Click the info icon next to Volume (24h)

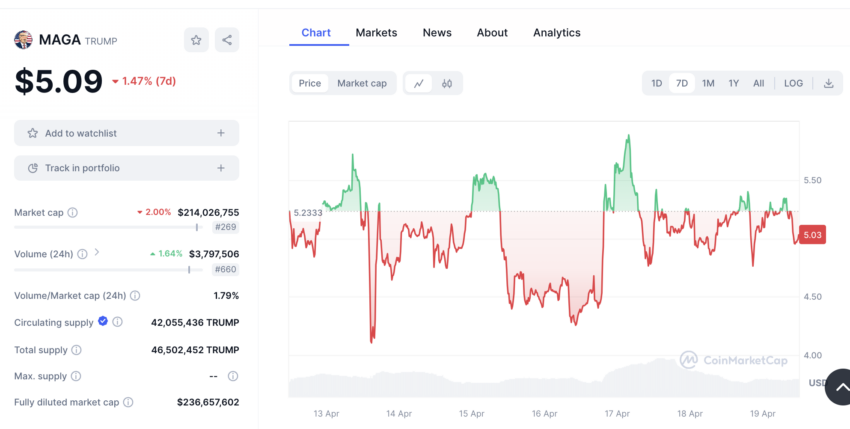[x=82, y=254]
